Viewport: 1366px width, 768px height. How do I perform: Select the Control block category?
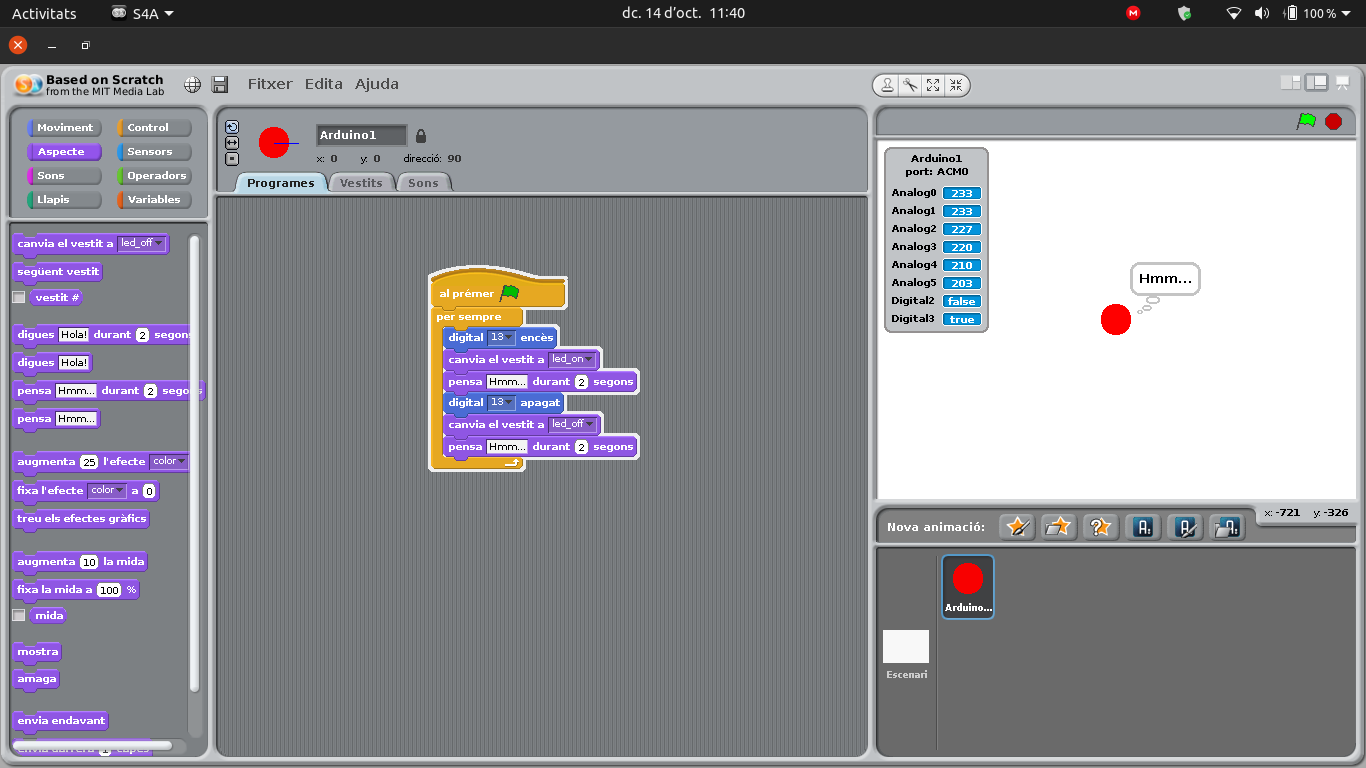pos(155,128)
